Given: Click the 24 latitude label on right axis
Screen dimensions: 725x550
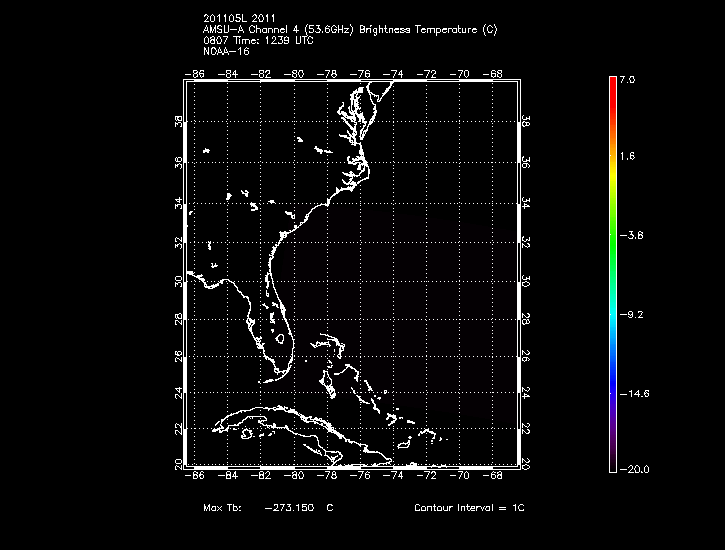Looking at the screenshot, I should tap(528, 393).
